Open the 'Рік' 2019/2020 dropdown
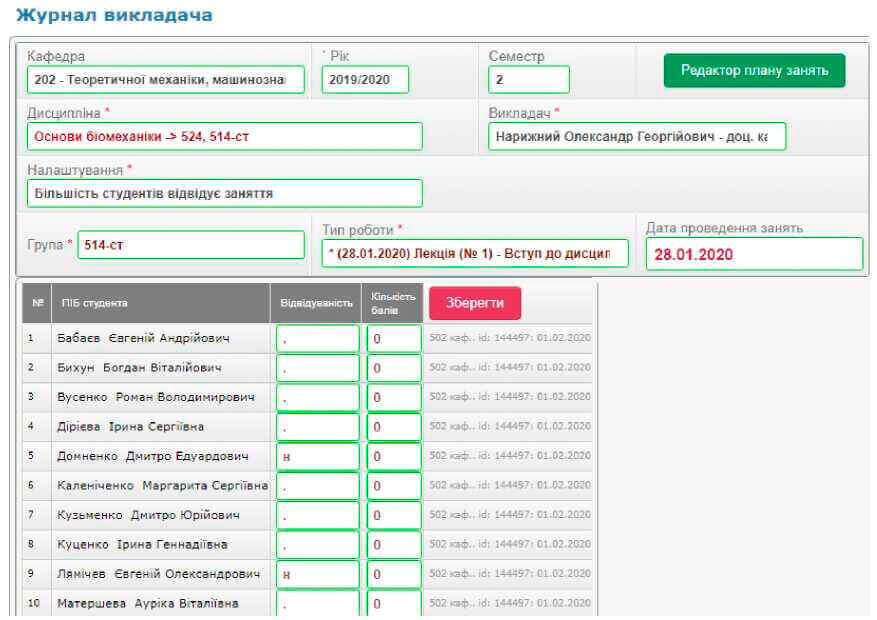The width and height of the screenshot is (877, 620). (365, 80)
